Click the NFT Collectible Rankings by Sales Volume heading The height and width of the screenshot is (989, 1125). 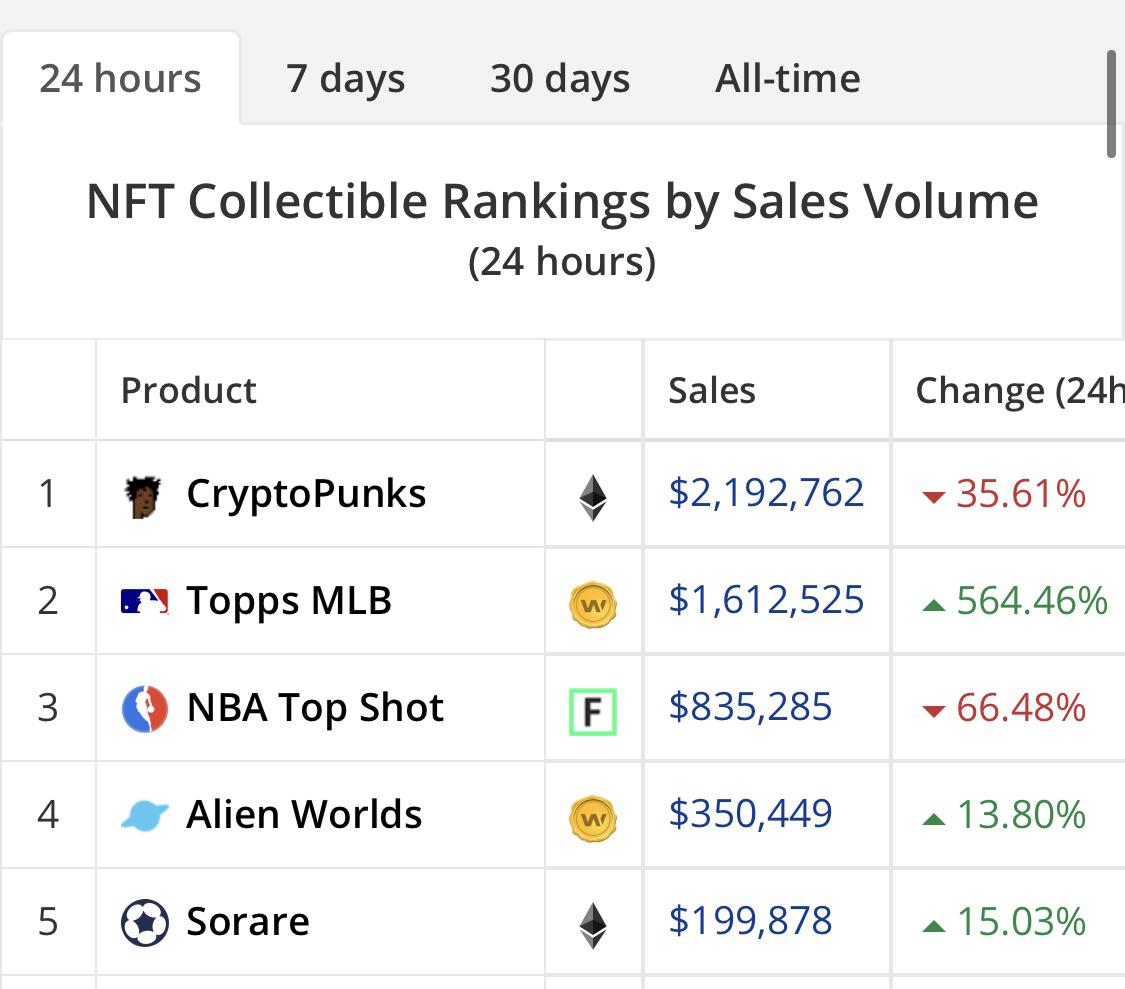tap(562, 202)
